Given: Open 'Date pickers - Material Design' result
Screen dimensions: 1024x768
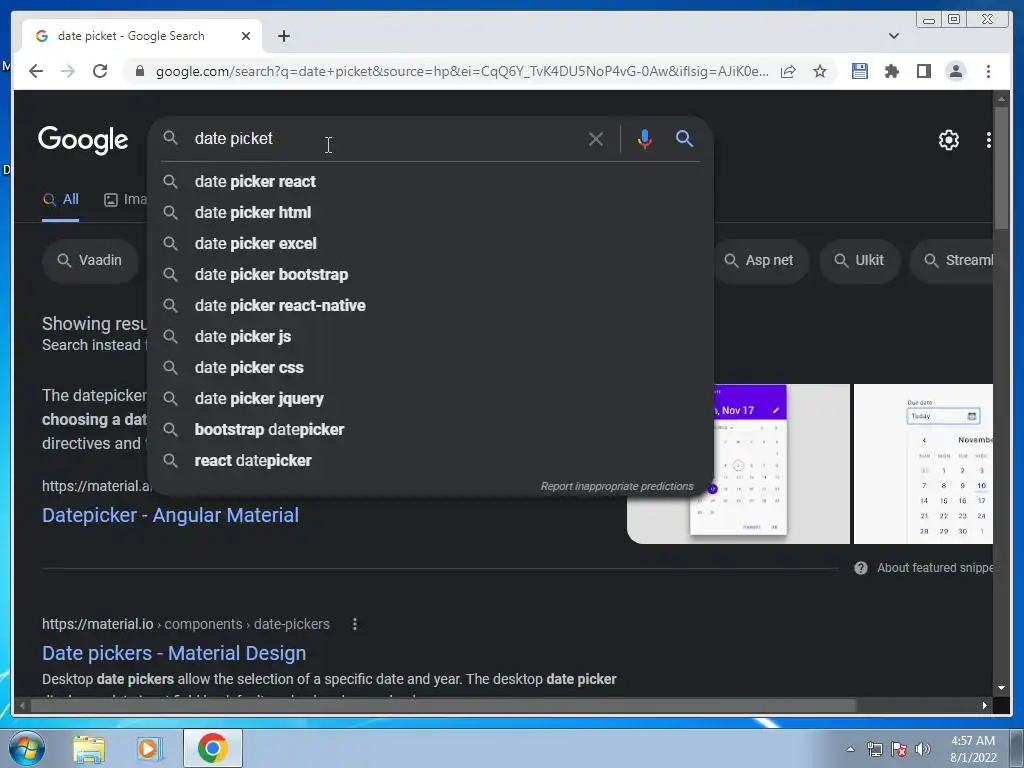Looking at the screenshot, I should (x=174, y=653).
